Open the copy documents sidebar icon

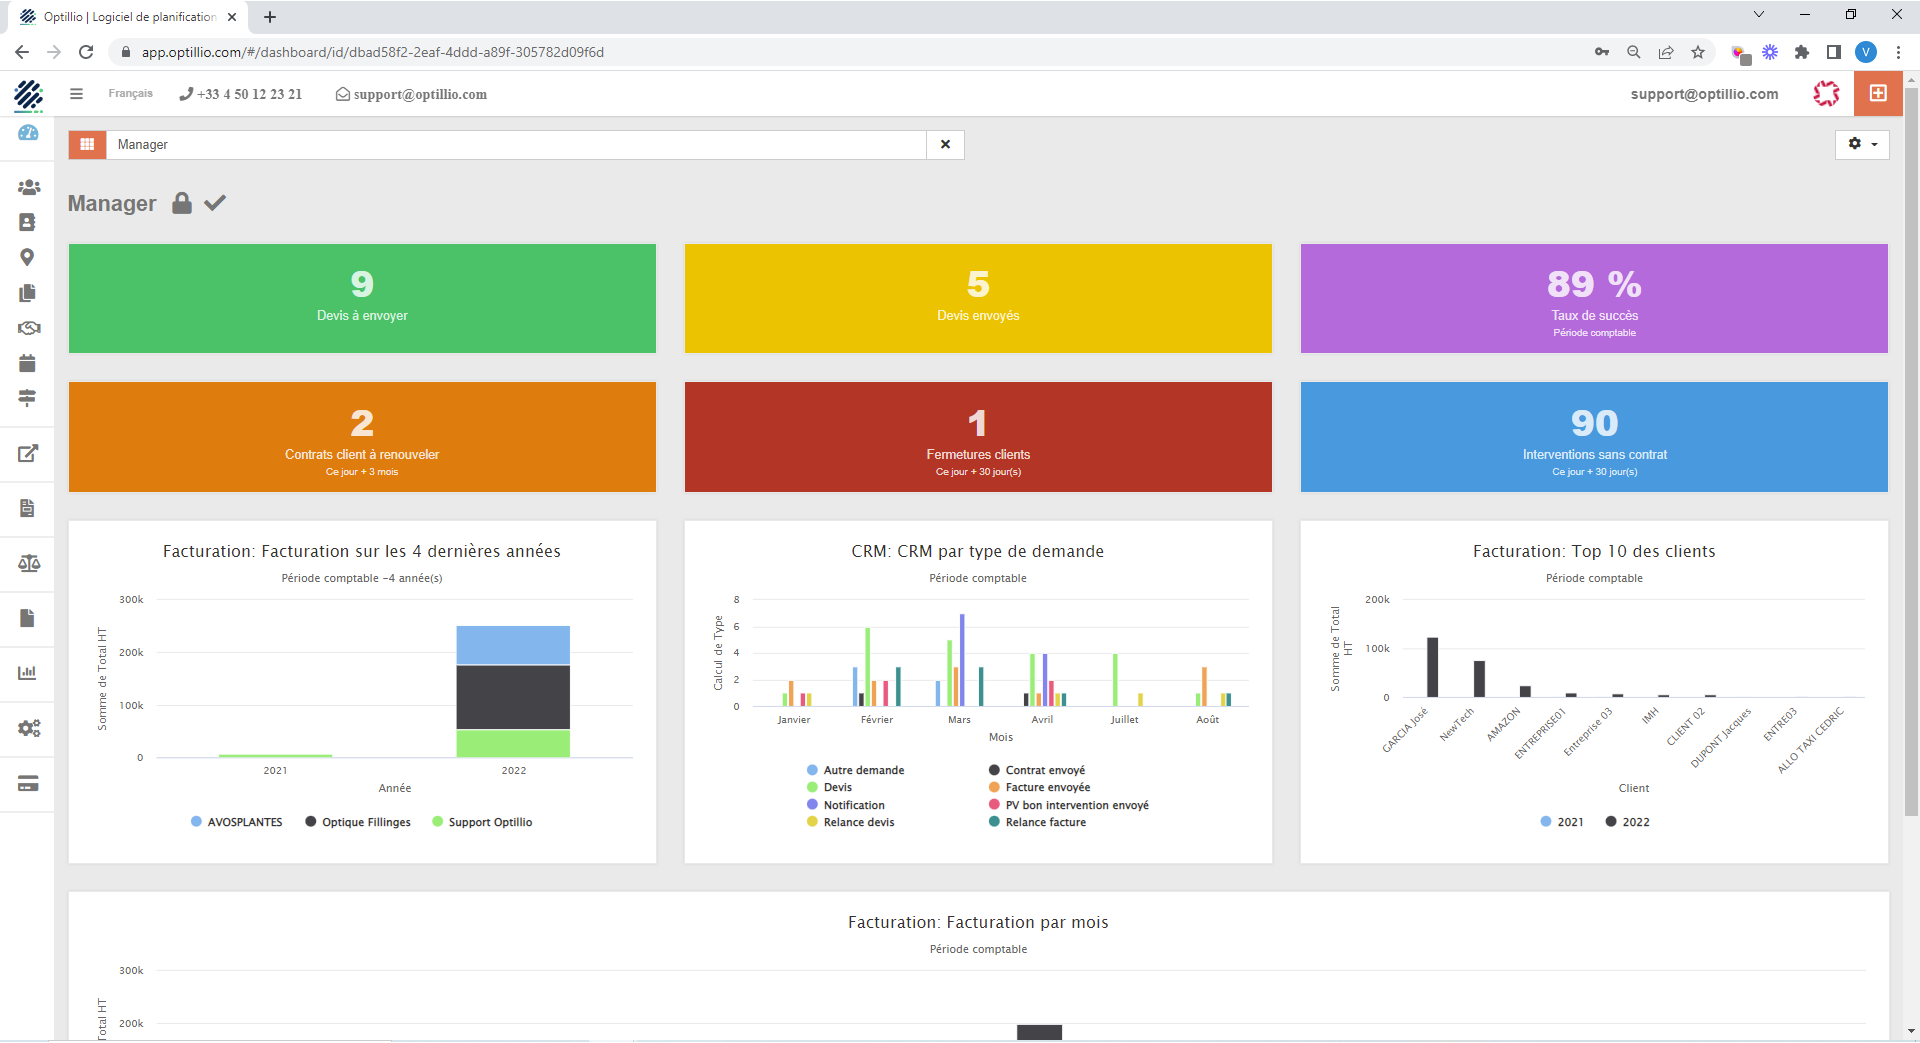27,293
